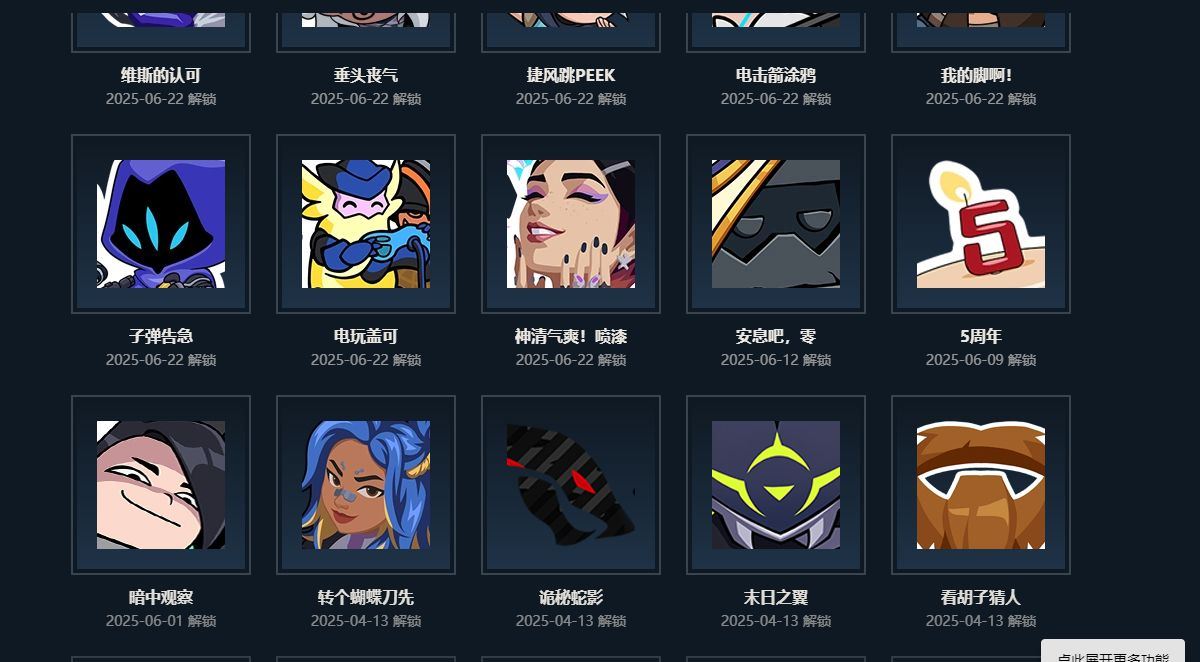Select the 末日之翼 yellow emblem icon
The image size is (1200, 662).
point(776,485)
